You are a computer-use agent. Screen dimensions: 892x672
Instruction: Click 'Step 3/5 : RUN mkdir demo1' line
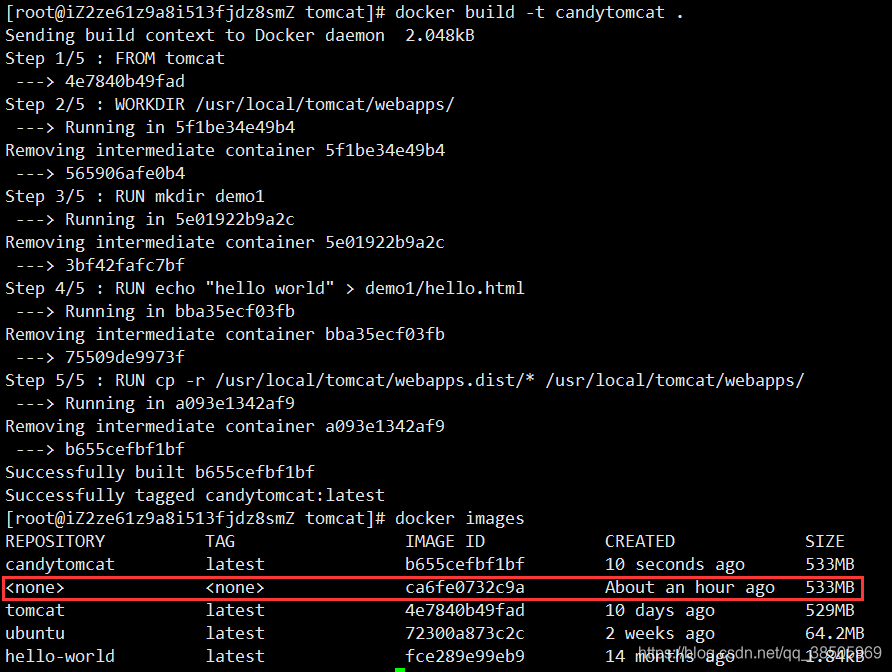click(x=135, y=196)
